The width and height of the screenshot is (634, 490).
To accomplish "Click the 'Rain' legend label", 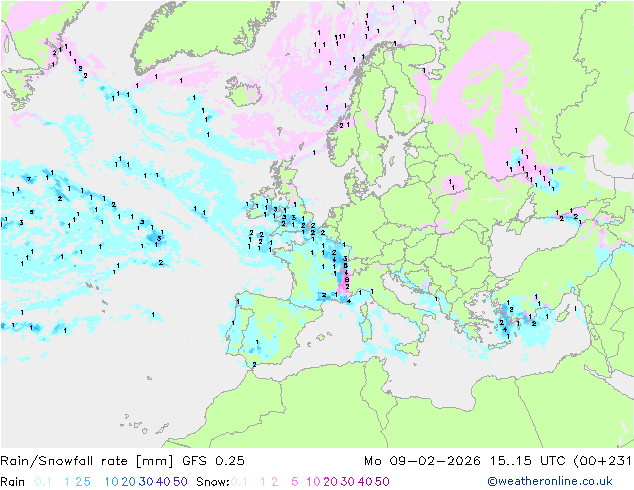I will pyautogui.click(x=13, y=482).
